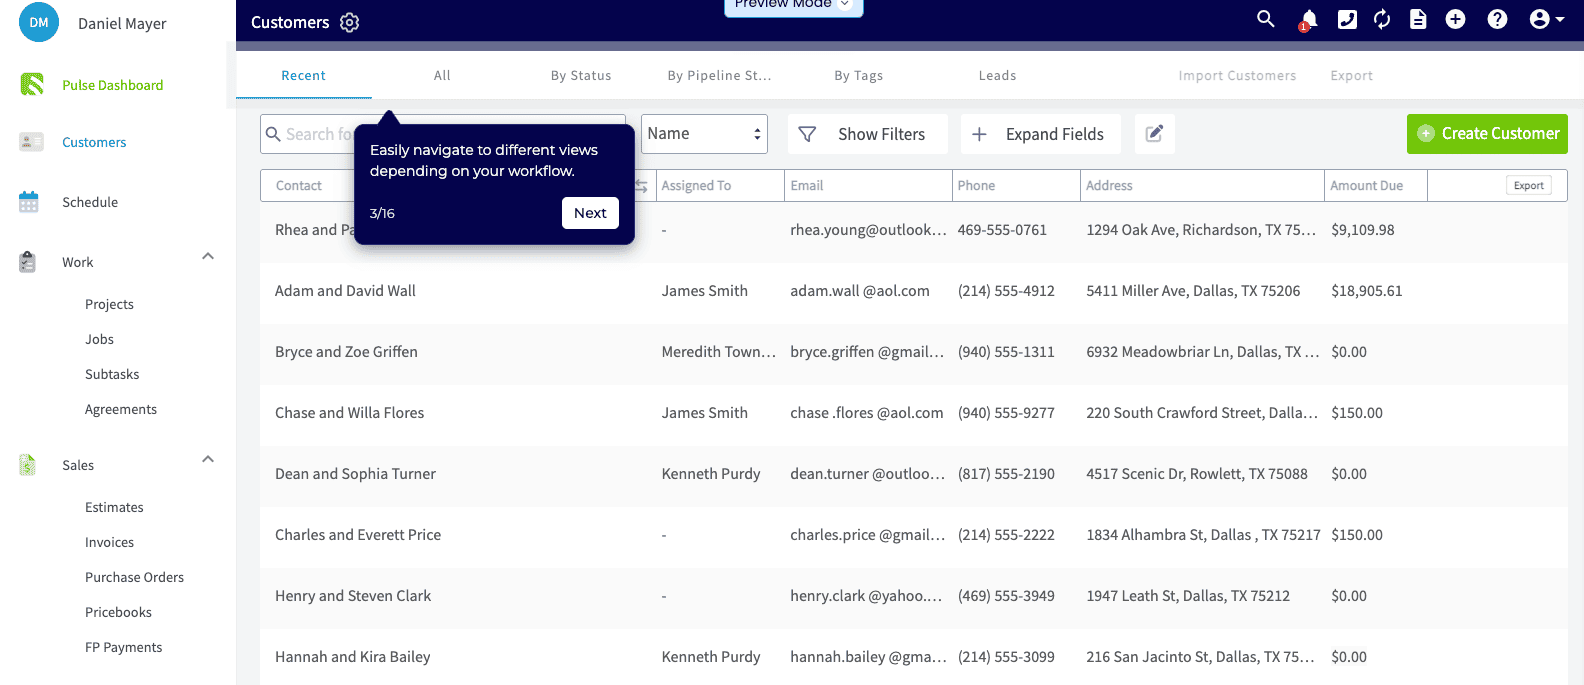
Task: Open the phone call log icon
Action: click(x=1347, y=19)
